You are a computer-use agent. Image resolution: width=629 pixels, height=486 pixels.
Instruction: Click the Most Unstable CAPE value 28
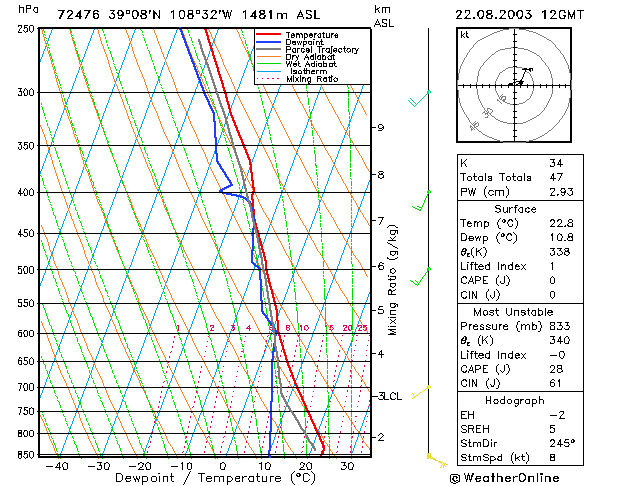(x=556, y=369)
